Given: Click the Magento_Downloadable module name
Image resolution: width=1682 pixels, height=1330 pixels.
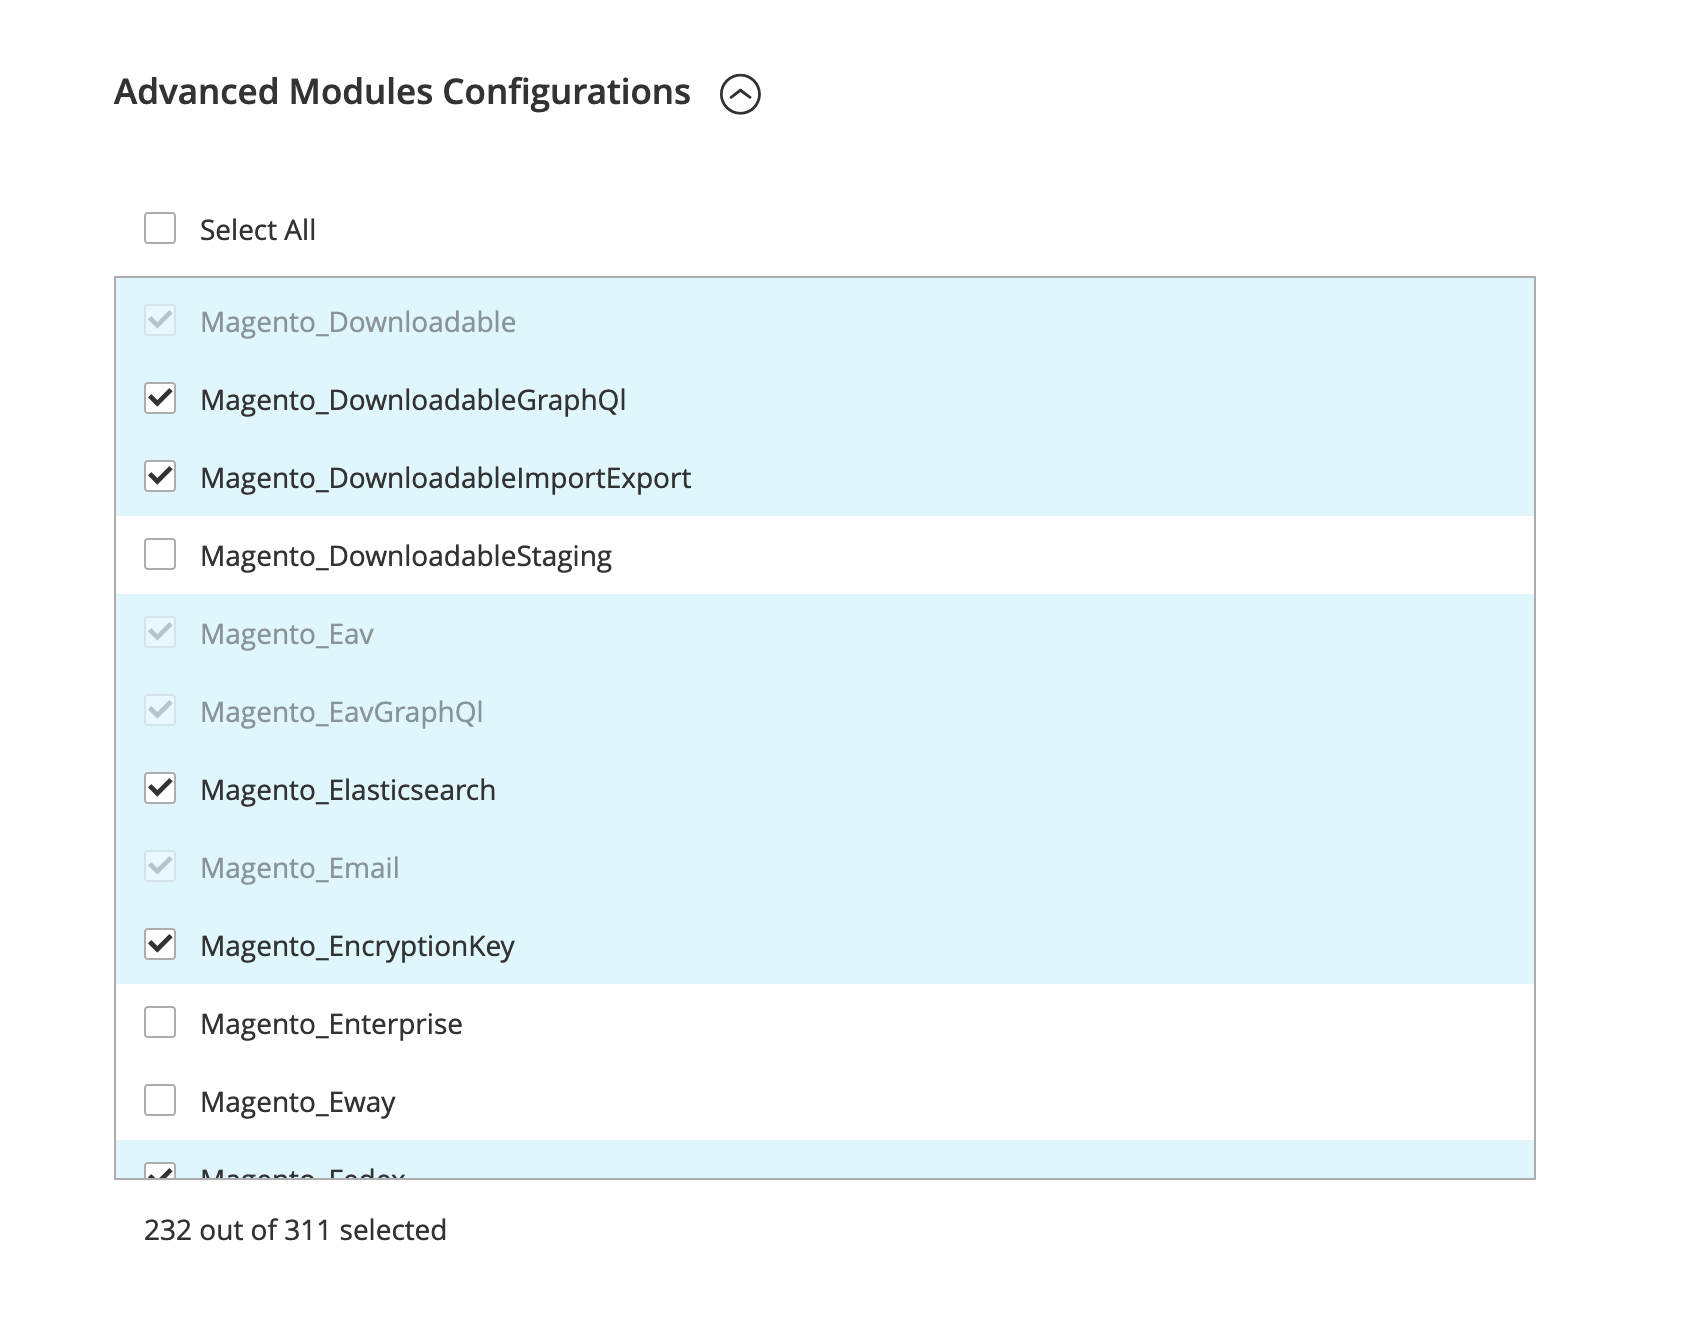Looking at the screenshot, I should tap(358, 322).
